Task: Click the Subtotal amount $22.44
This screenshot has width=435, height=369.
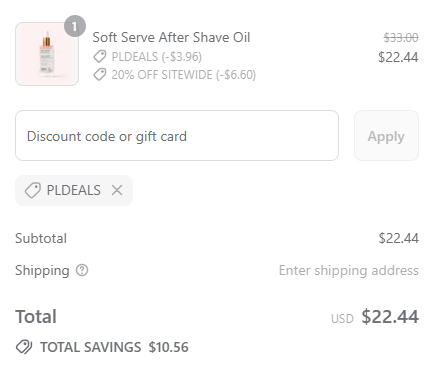Action: [x=398, y=238]
